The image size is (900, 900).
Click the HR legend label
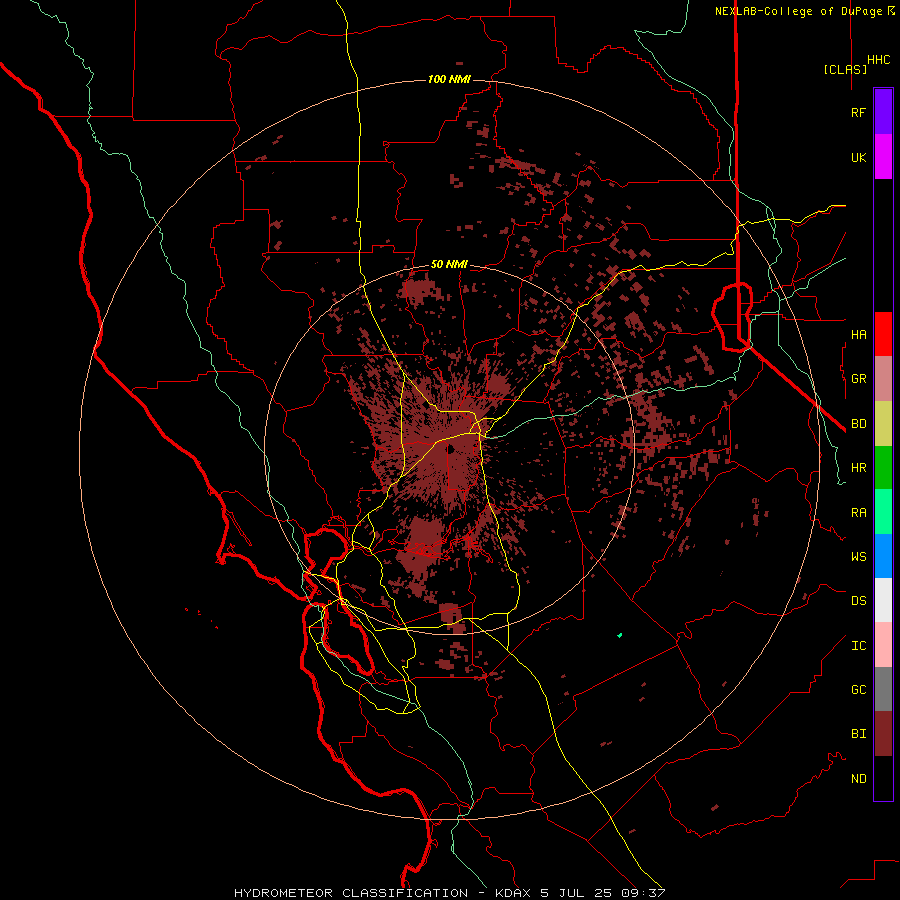coord(858,468)
